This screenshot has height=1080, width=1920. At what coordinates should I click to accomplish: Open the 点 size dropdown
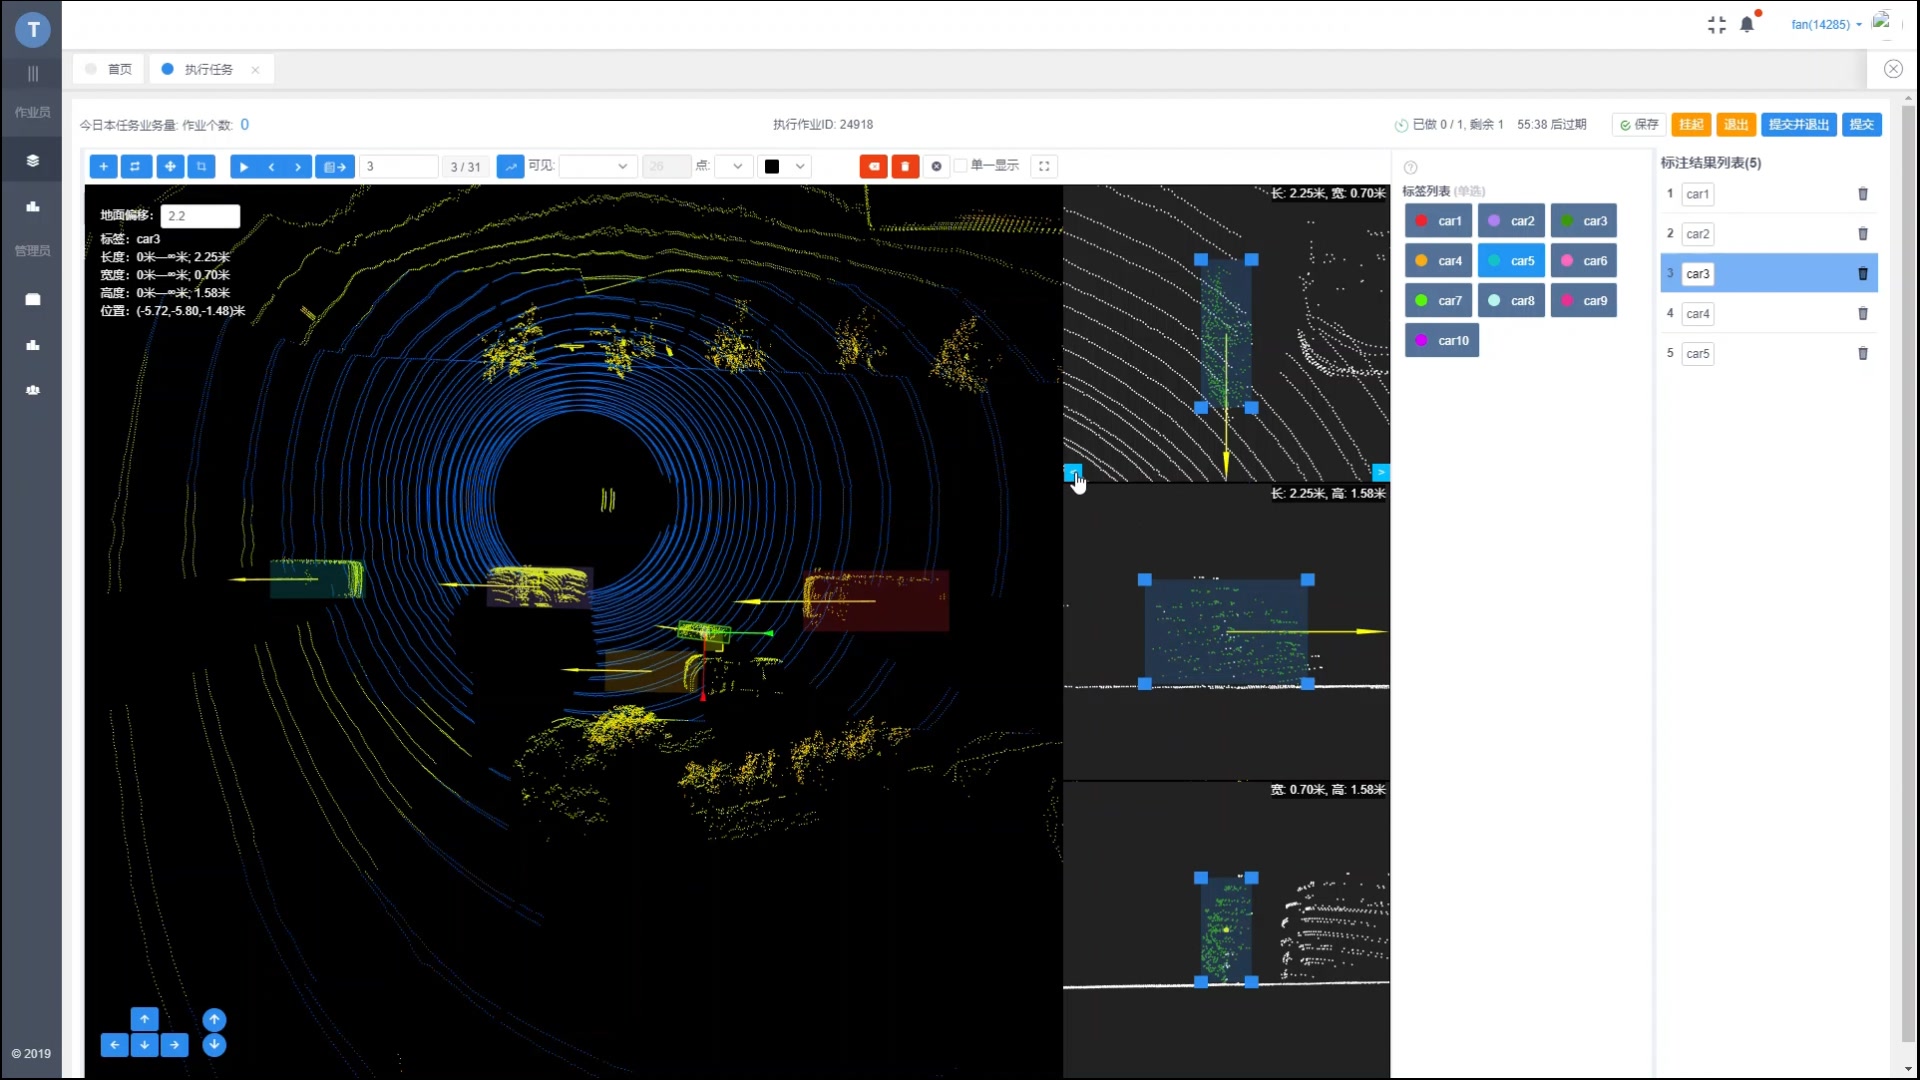(x=735, y=166)
